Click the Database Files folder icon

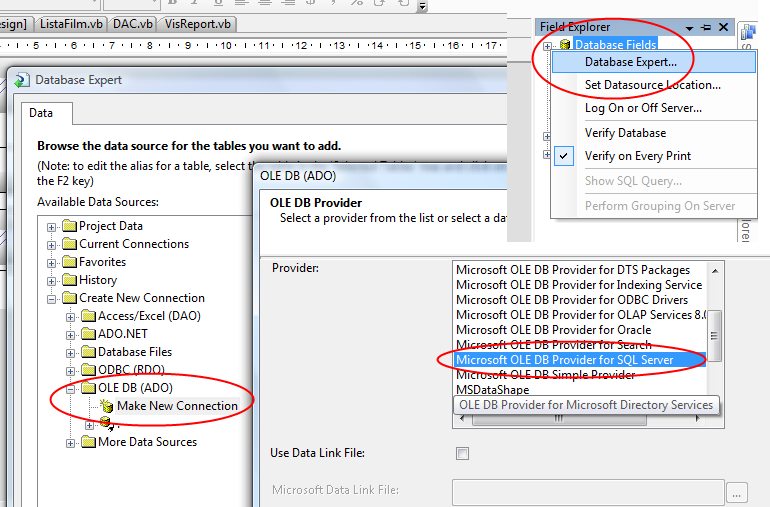[88, 352]
